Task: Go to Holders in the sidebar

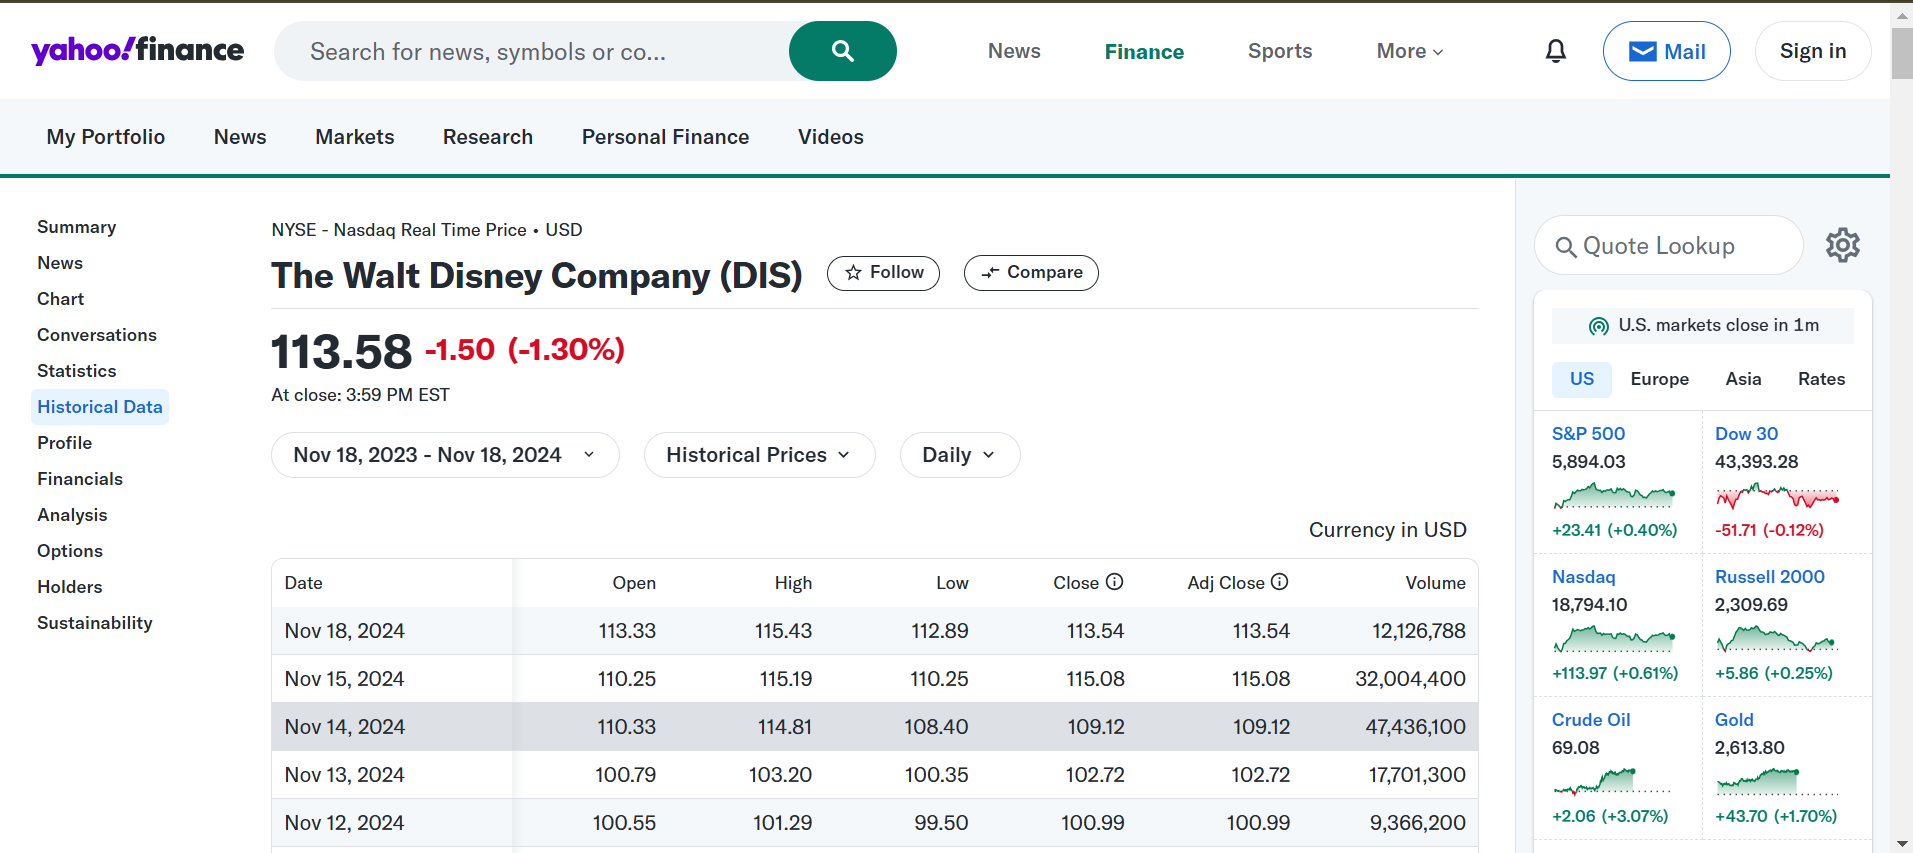Action: click(x=70, y=587)
